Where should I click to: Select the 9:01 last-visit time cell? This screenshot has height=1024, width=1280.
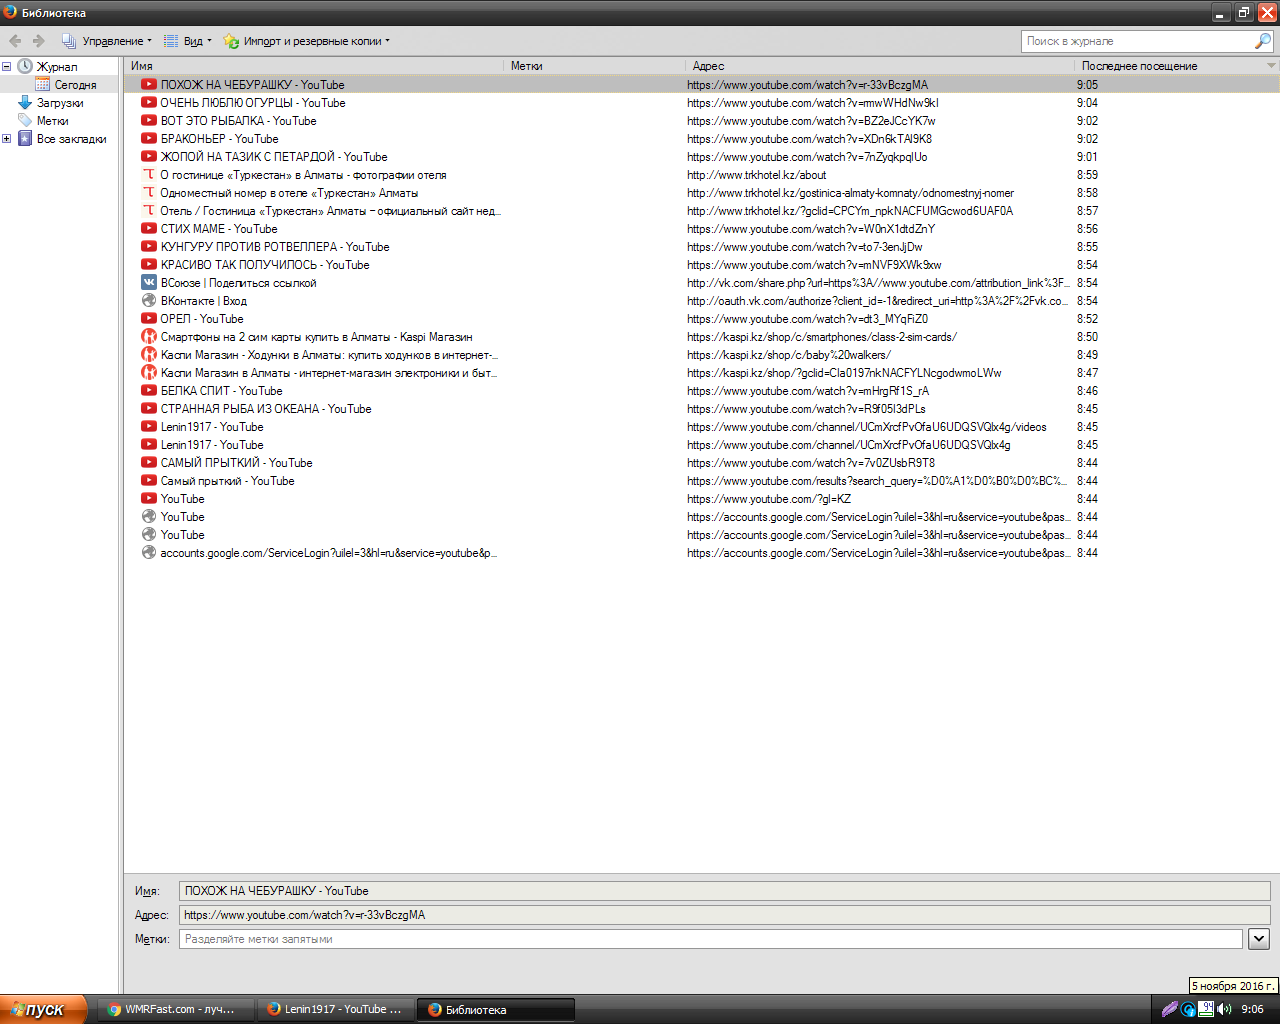coord(1087,157)
